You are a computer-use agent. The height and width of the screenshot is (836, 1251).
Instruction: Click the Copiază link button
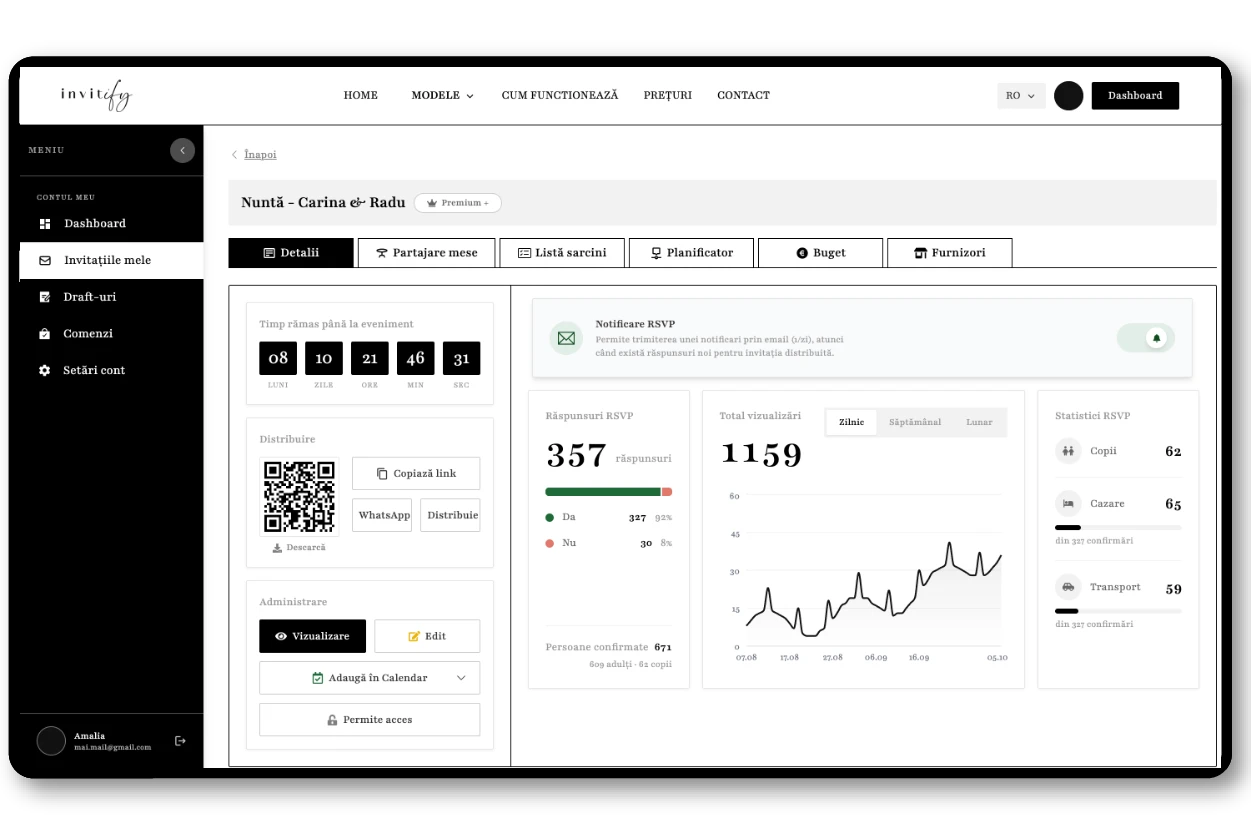[x=416, y=474]
